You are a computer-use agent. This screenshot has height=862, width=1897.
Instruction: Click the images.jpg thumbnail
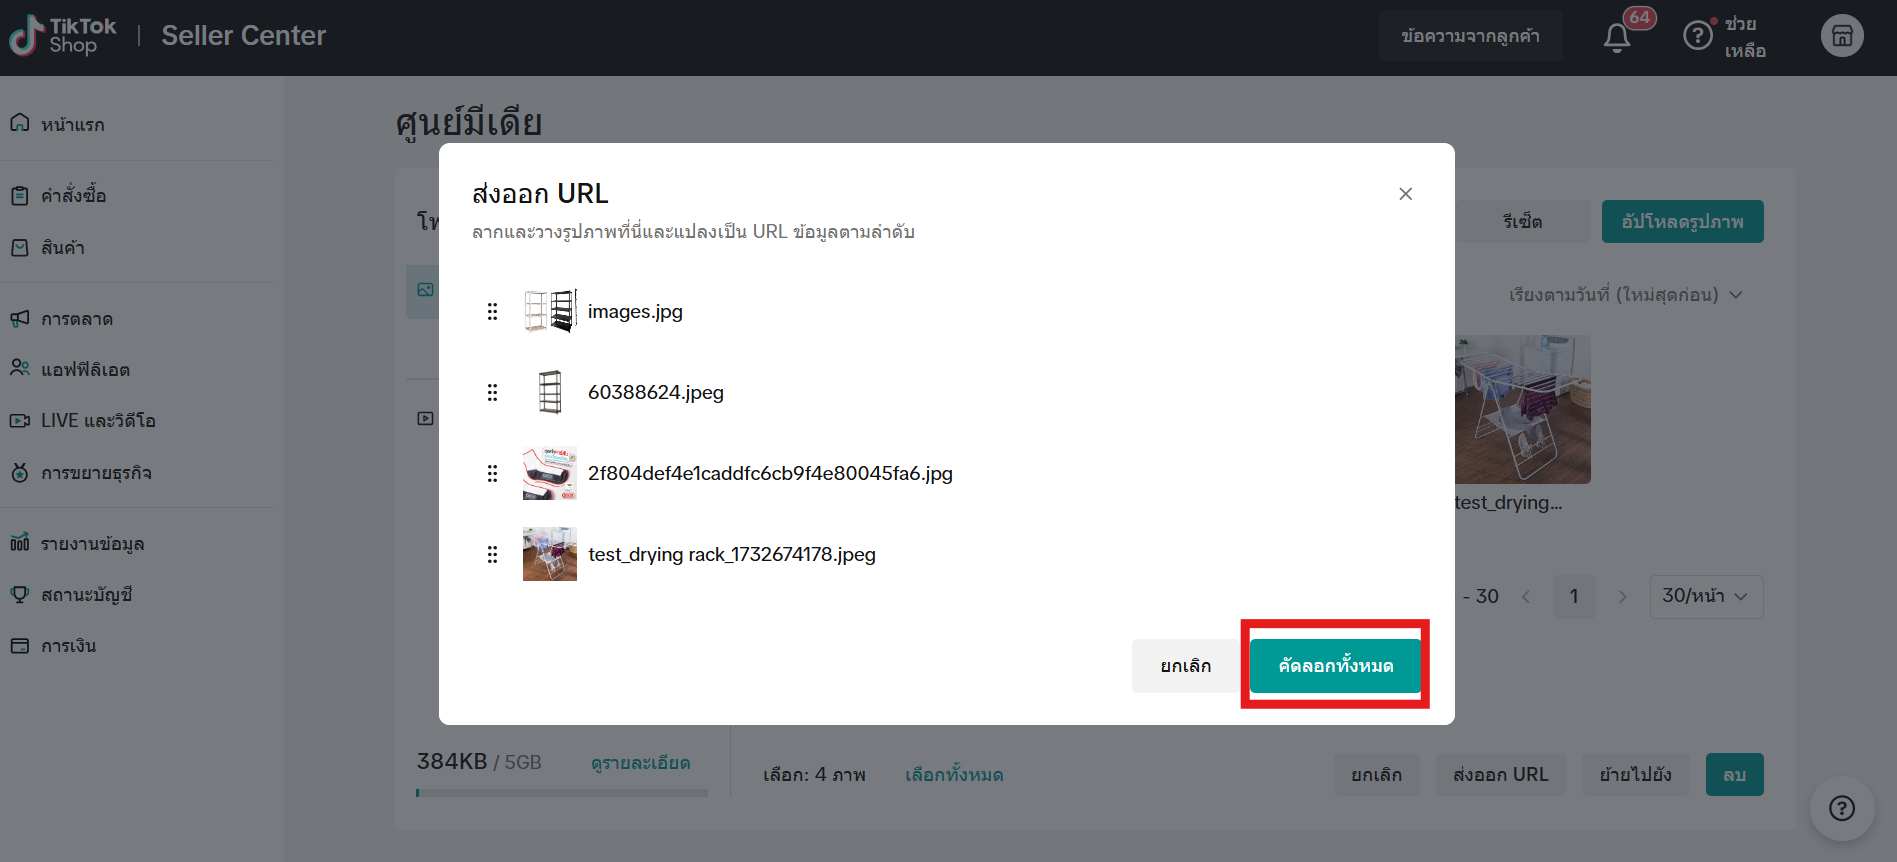[550, 311]
